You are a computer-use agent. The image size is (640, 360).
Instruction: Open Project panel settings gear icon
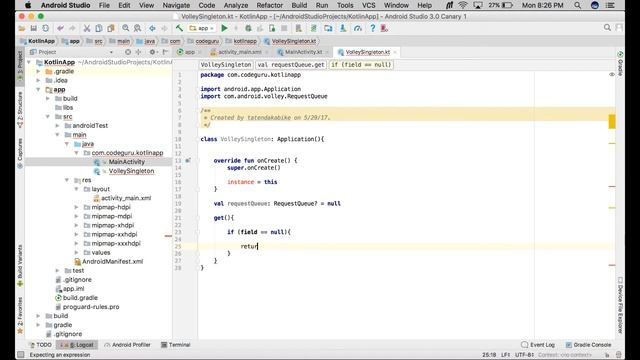pyautogui.click(x=153, y=52)
